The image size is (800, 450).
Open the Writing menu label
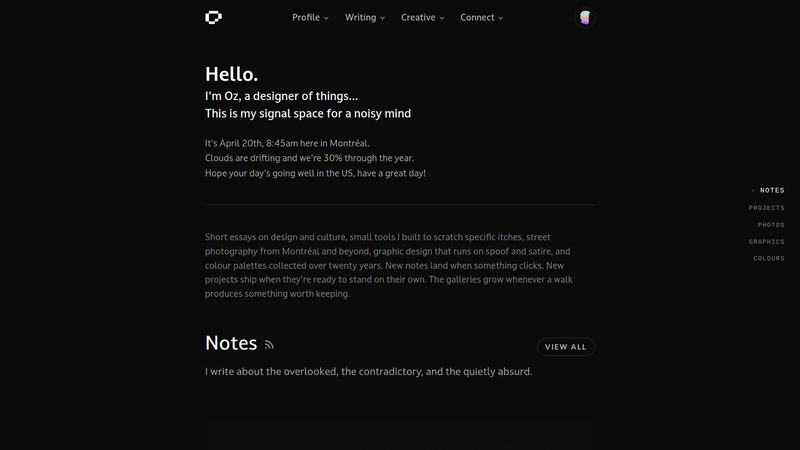click(x=360, y=17)
